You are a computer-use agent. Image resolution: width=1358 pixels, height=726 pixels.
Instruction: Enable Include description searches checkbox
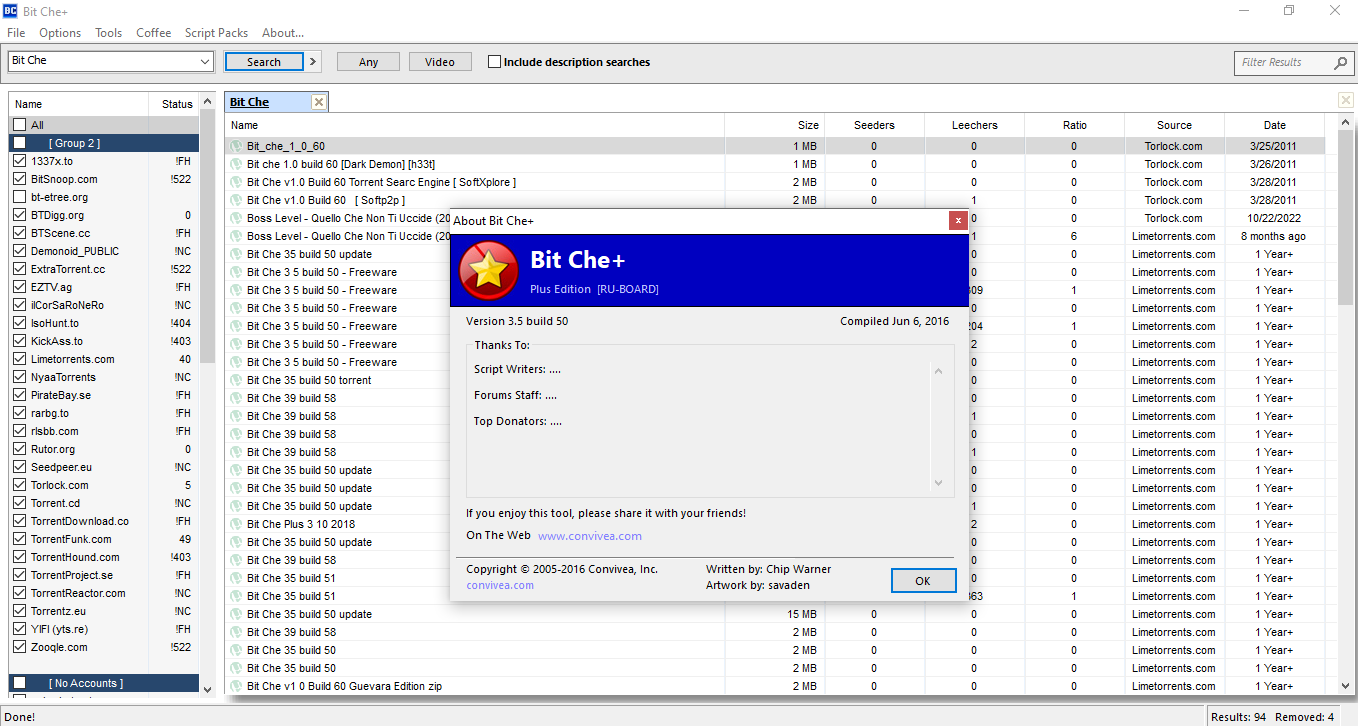click(x=494, y=62)
